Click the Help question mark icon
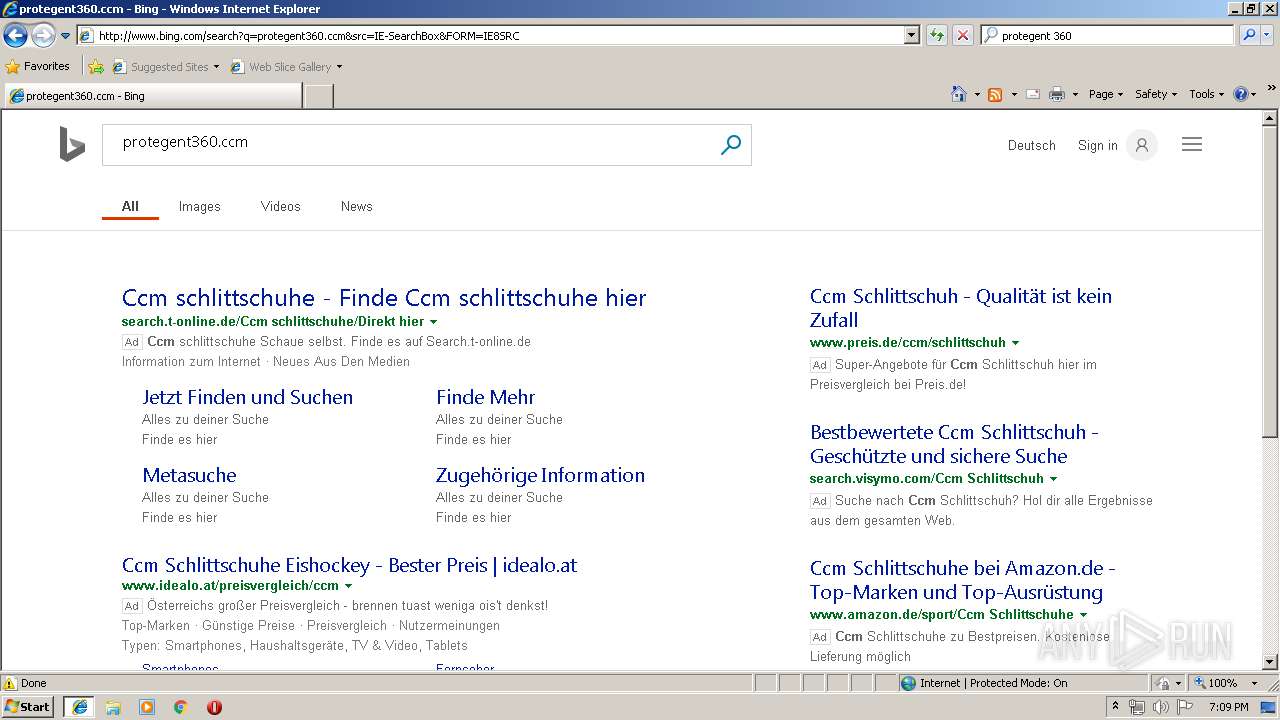Screen dimensions: 1280x720 point(1241,94)
